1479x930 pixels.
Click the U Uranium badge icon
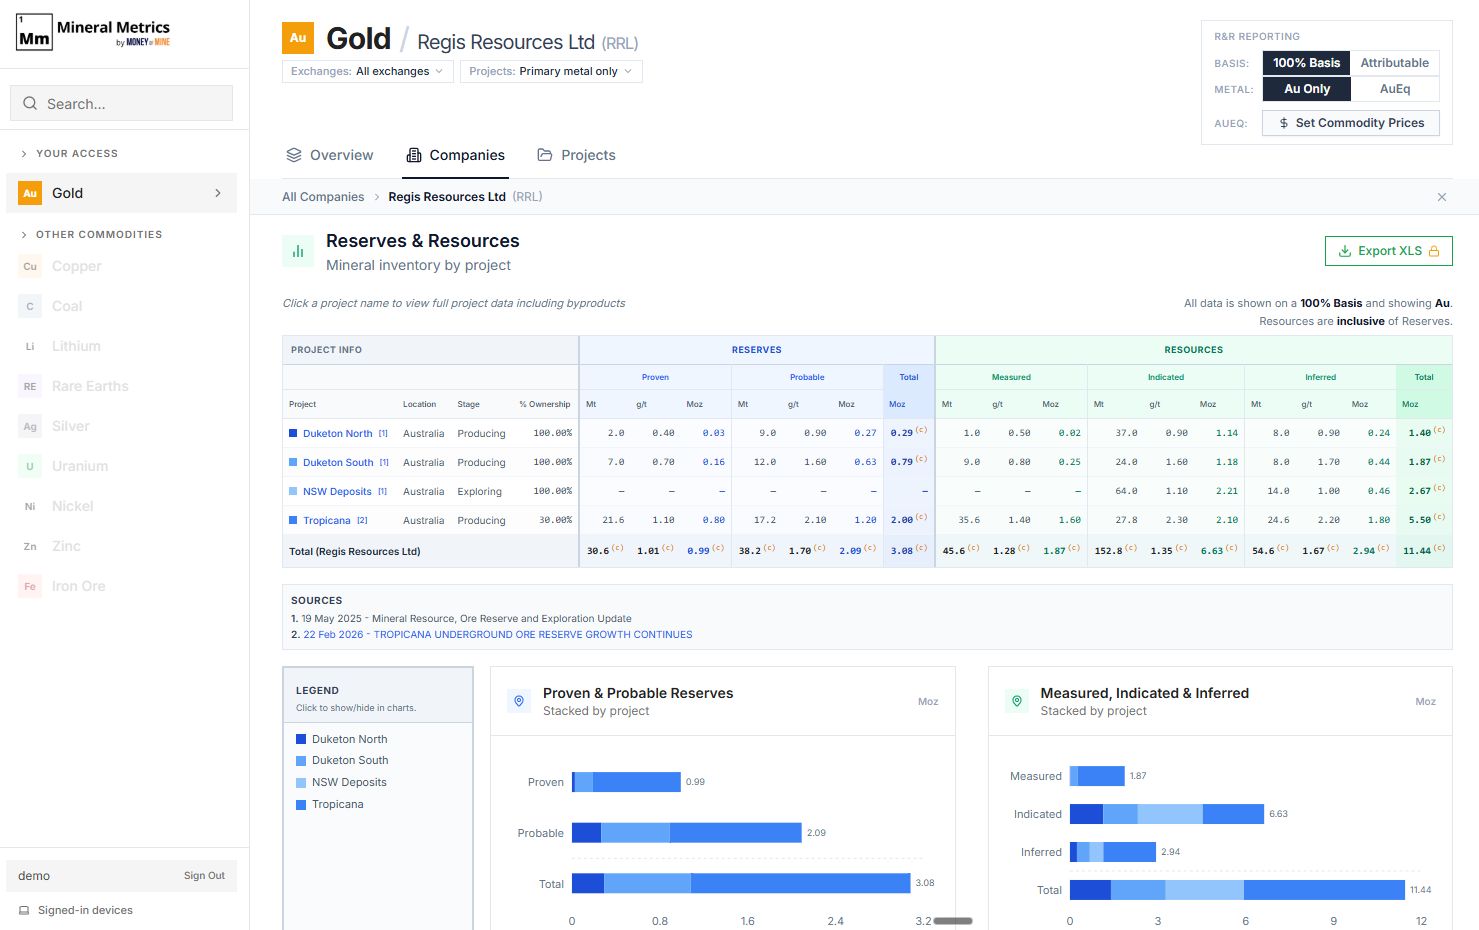[x=30, y=466]
